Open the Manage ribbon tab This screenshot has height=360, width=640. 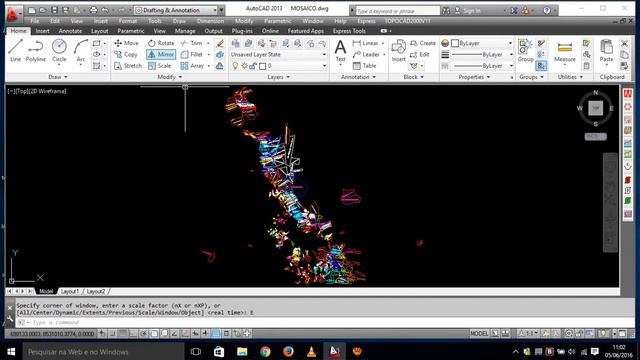[x=184, y=31]
